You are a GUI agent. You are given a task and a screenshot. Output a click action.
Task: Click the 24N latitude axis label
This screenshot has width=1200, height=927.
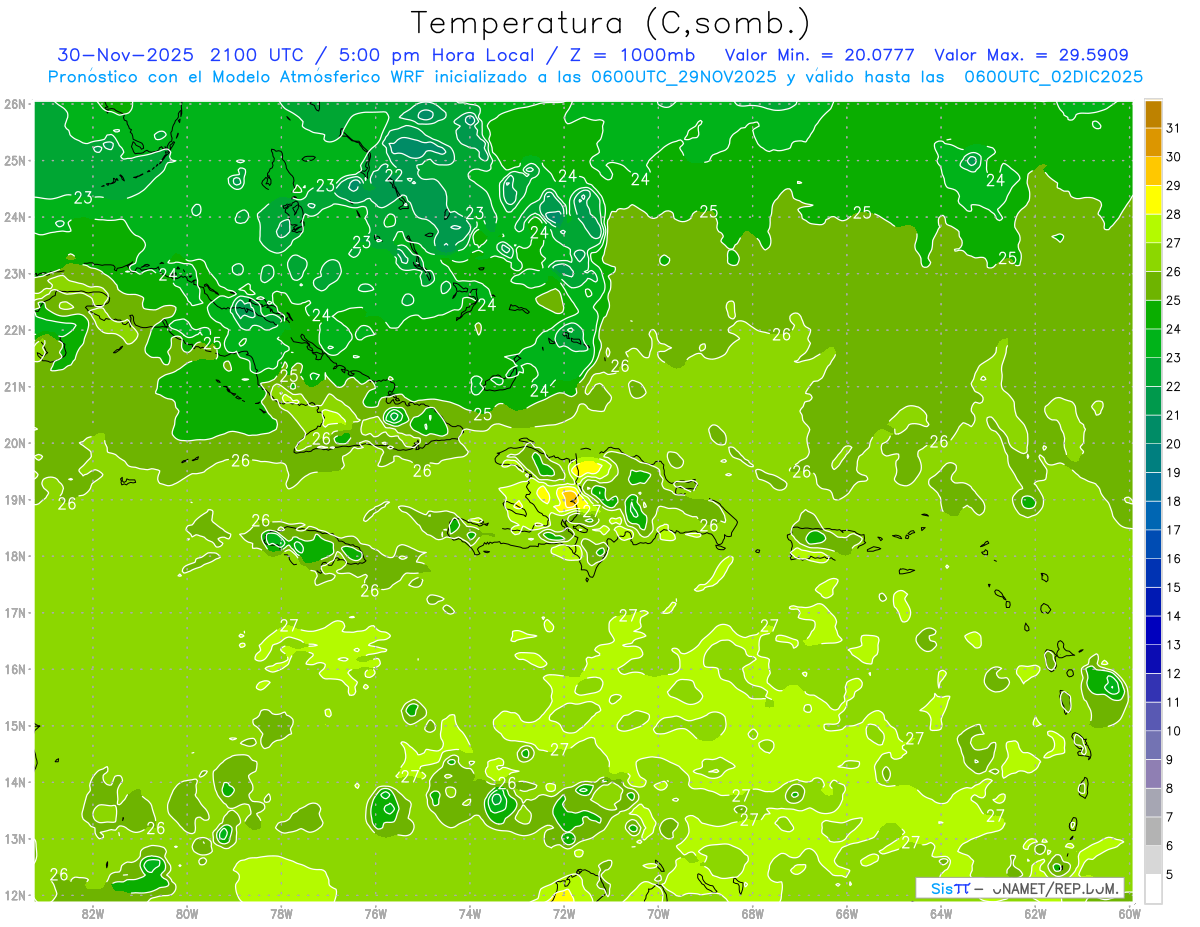point(15,217)
